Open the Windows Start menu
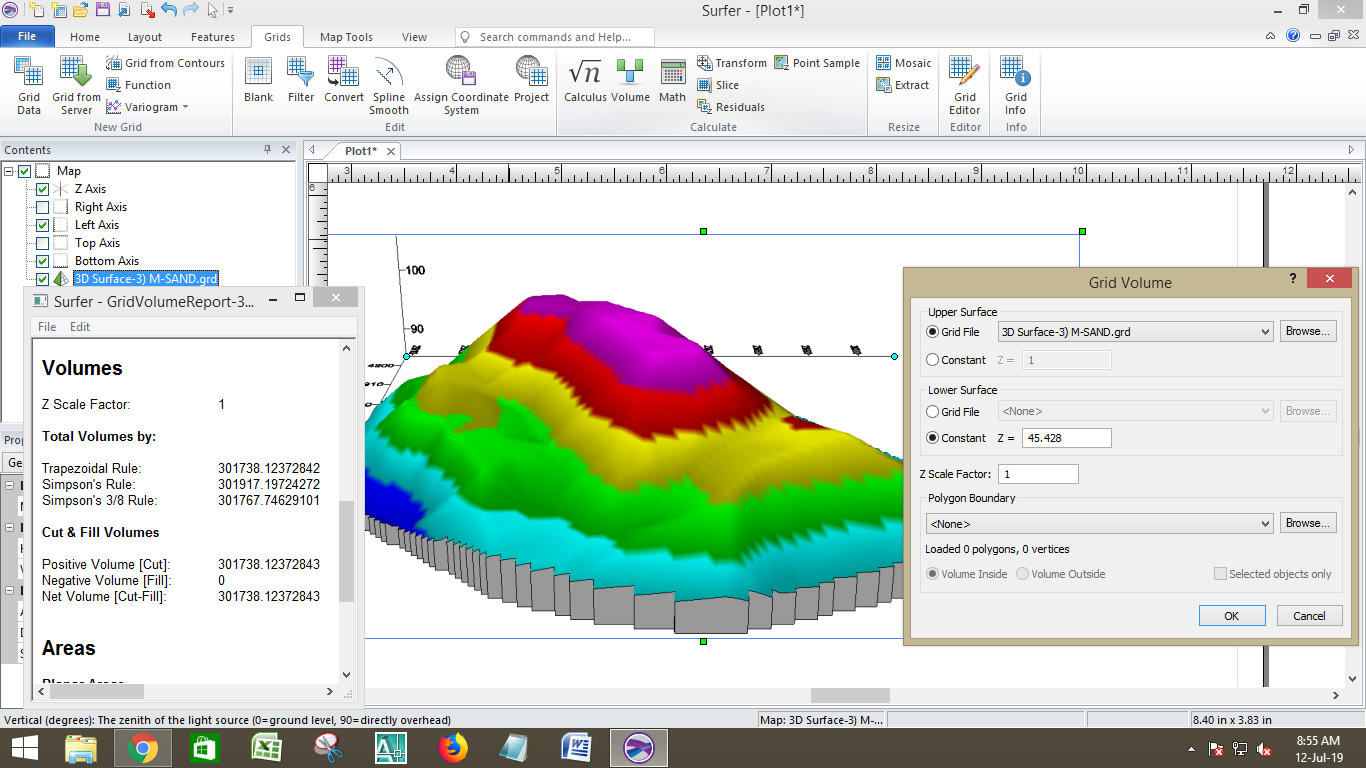This screenshot has height=768, width=1366. pos(24,748)
